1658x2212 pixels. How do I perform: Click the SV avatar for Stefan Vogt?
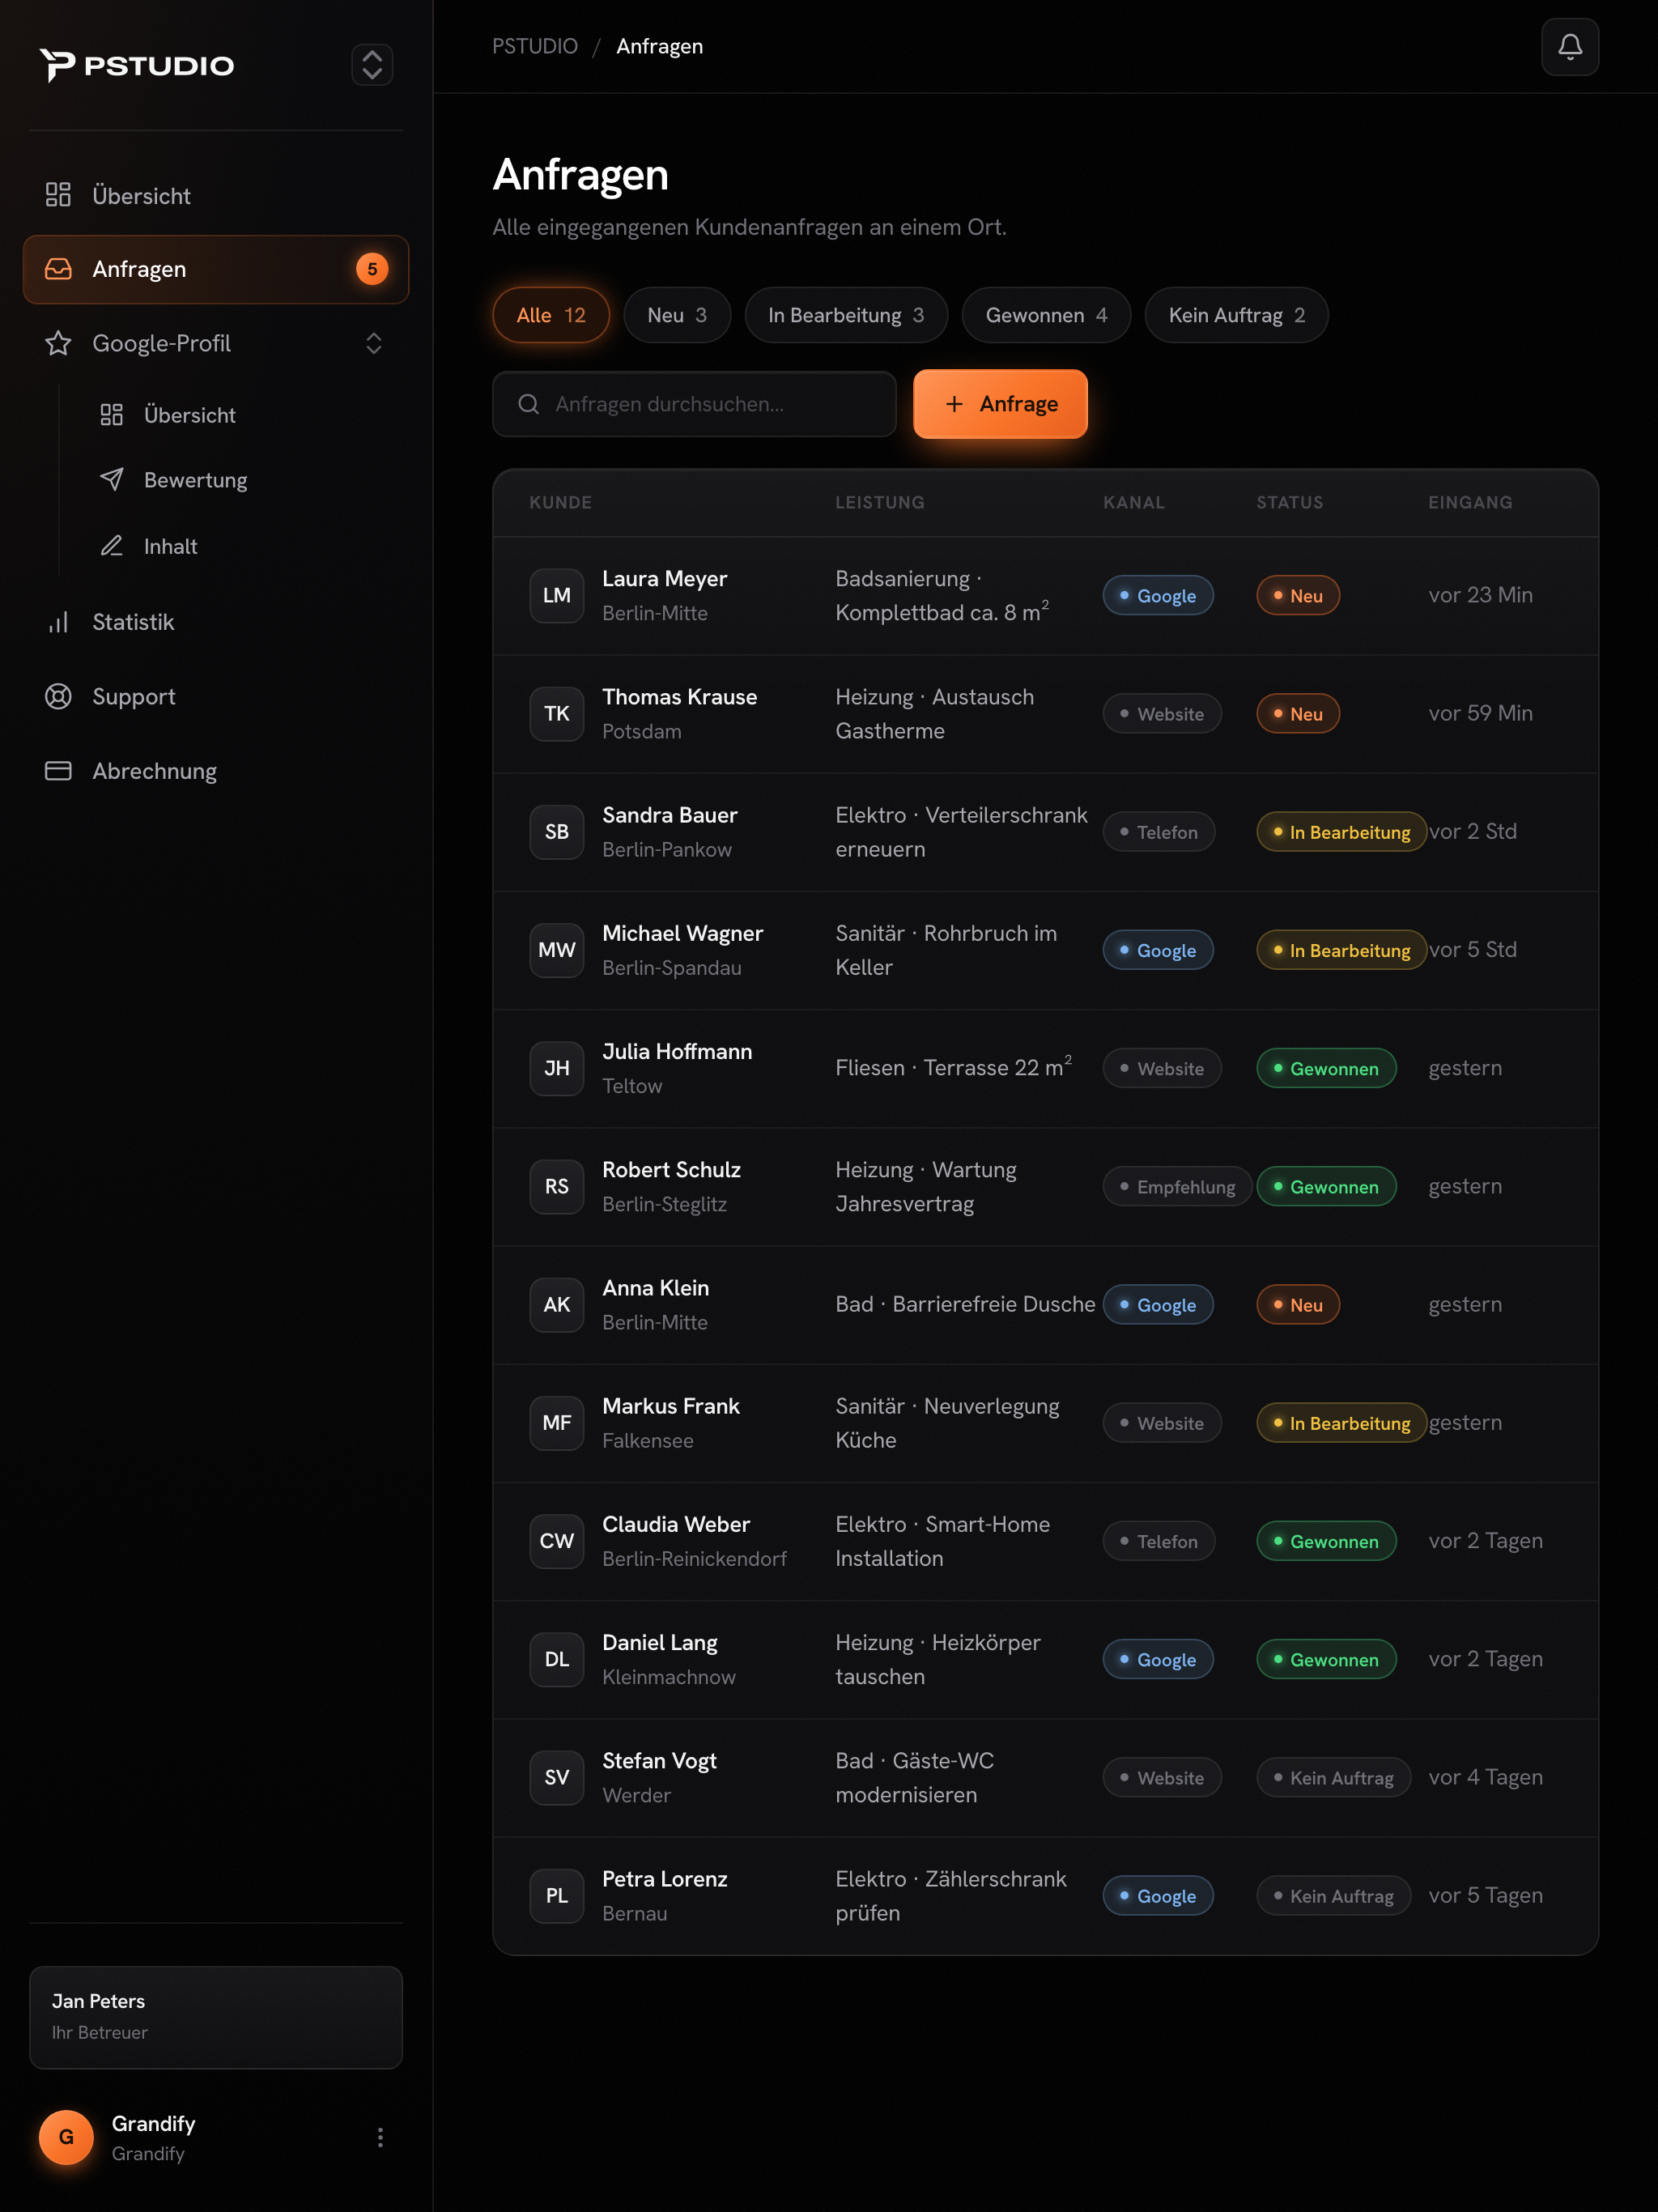pos(557,1777)
